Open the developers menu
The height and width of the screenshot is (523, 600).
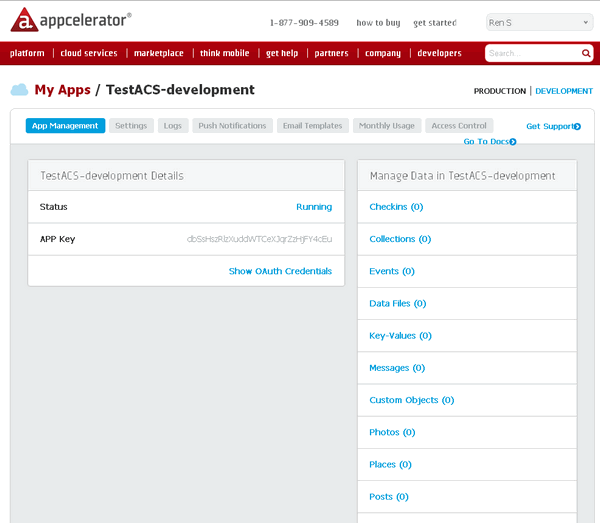click(439, 53)
